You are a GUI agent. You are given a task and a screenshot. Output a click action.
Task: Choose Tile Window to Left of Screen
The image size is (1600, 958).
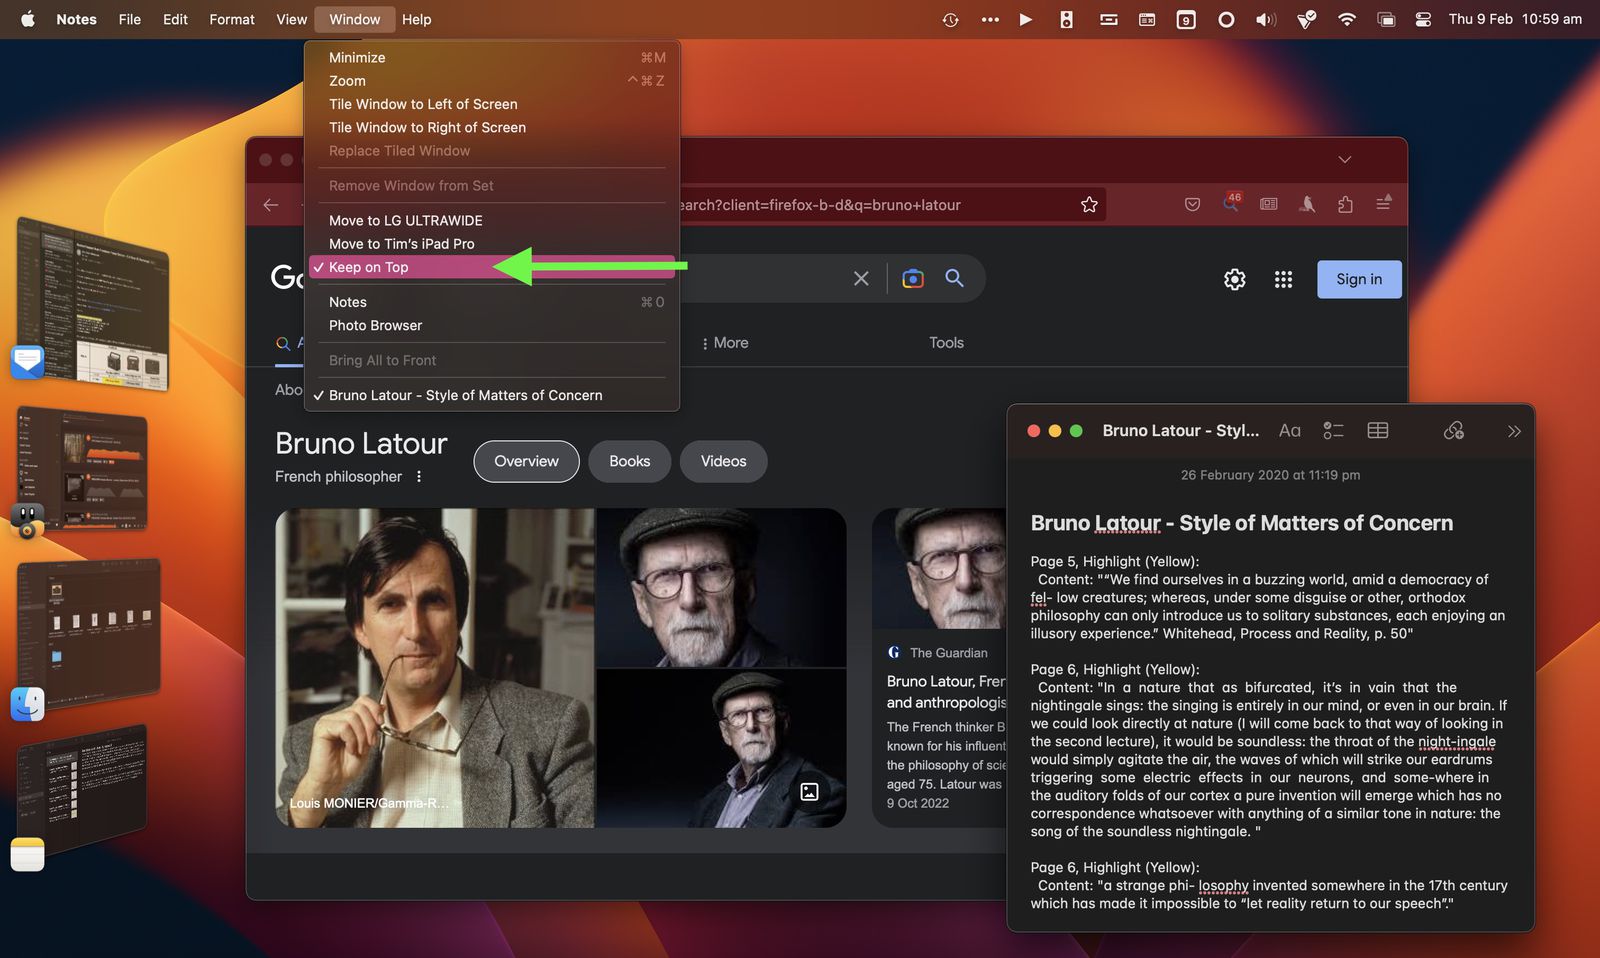(x=423, y=104)
